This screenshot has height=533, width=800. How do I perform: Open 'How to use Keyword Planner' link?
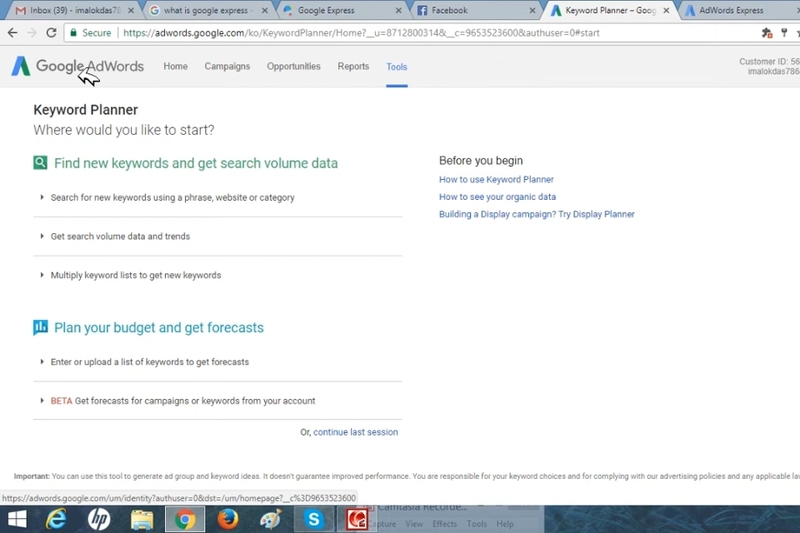(496, 180)
